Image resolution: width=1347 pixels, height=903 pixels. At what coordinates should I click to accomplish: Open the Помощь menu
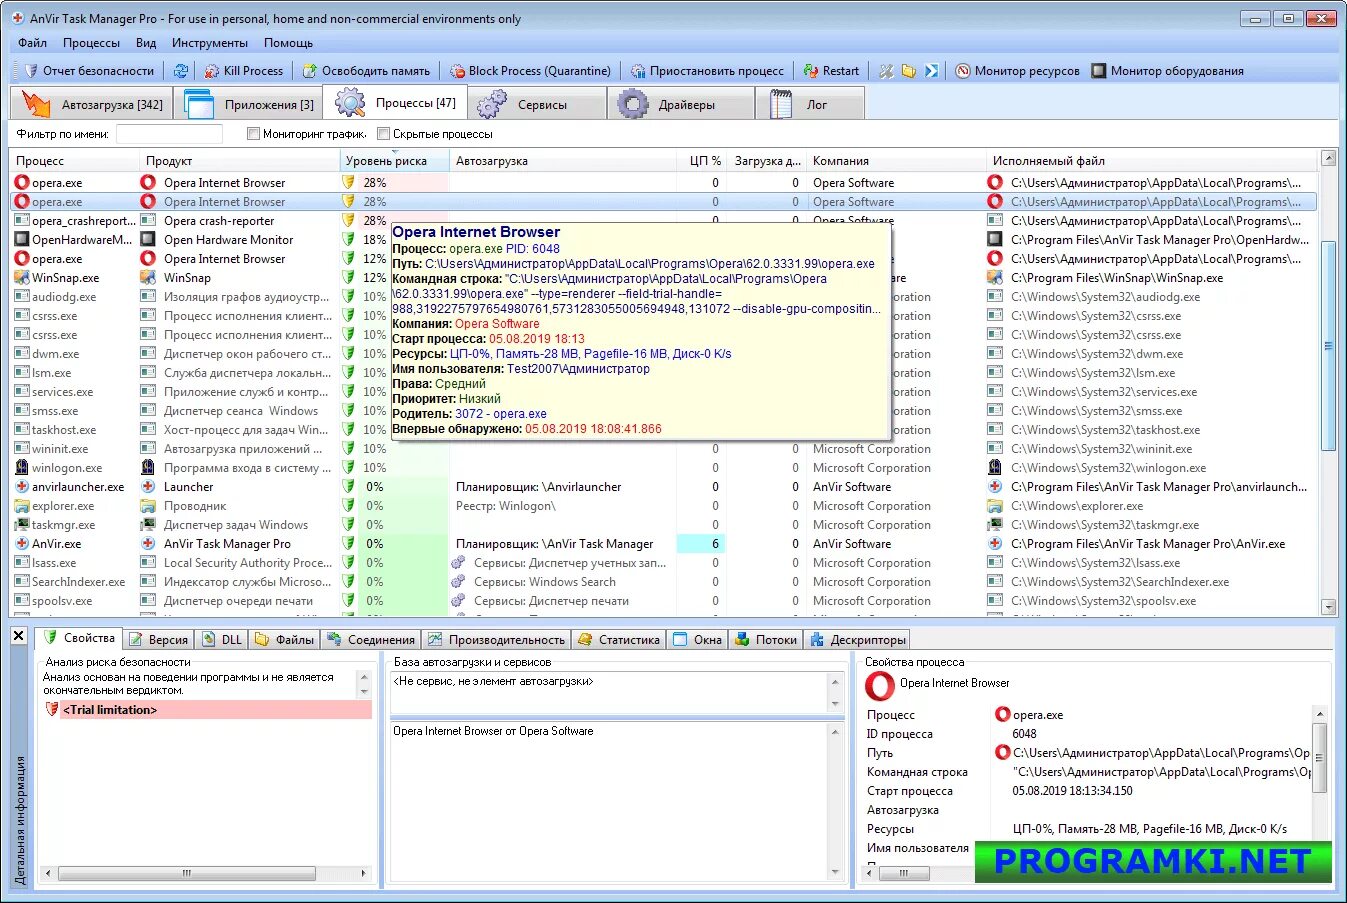pos(288,43)
